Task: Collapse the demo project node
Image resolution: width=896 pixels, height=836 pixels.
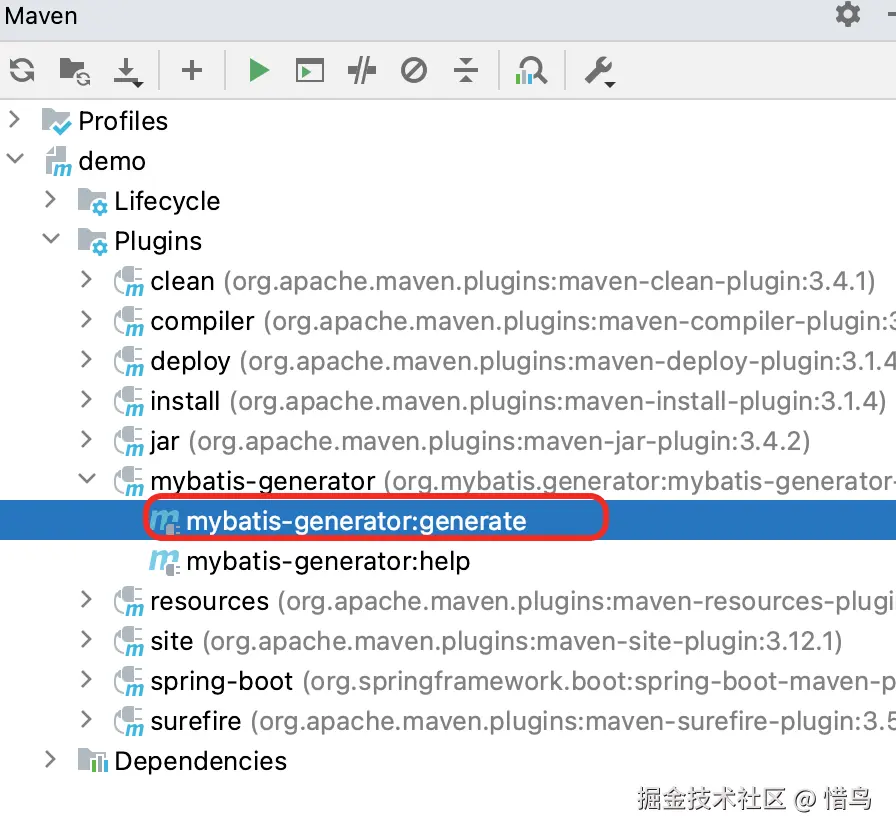Action: pyautogui.click(x=15, y=159)
